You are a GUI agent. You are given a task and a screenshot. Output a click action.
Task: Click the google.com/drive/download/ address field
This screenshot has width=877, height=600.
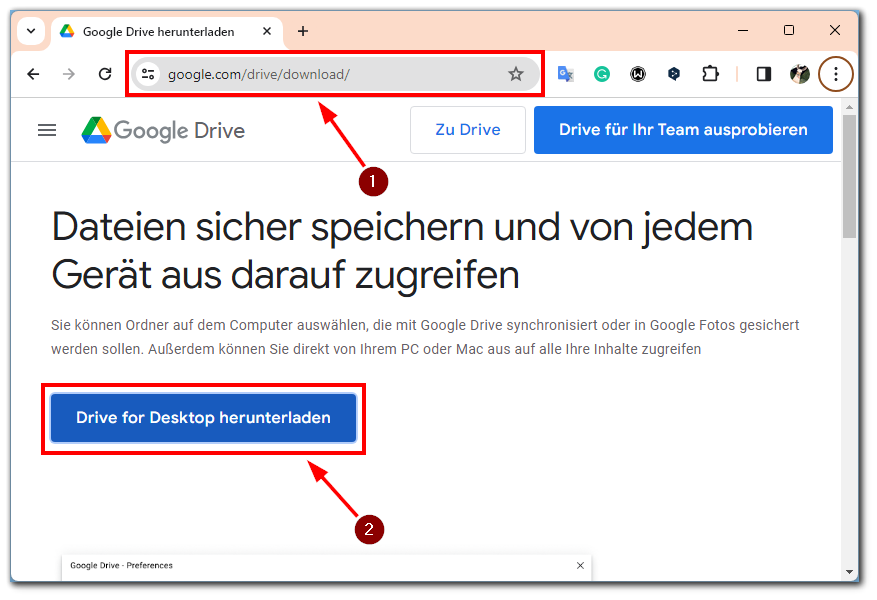(x=336, y=74)
